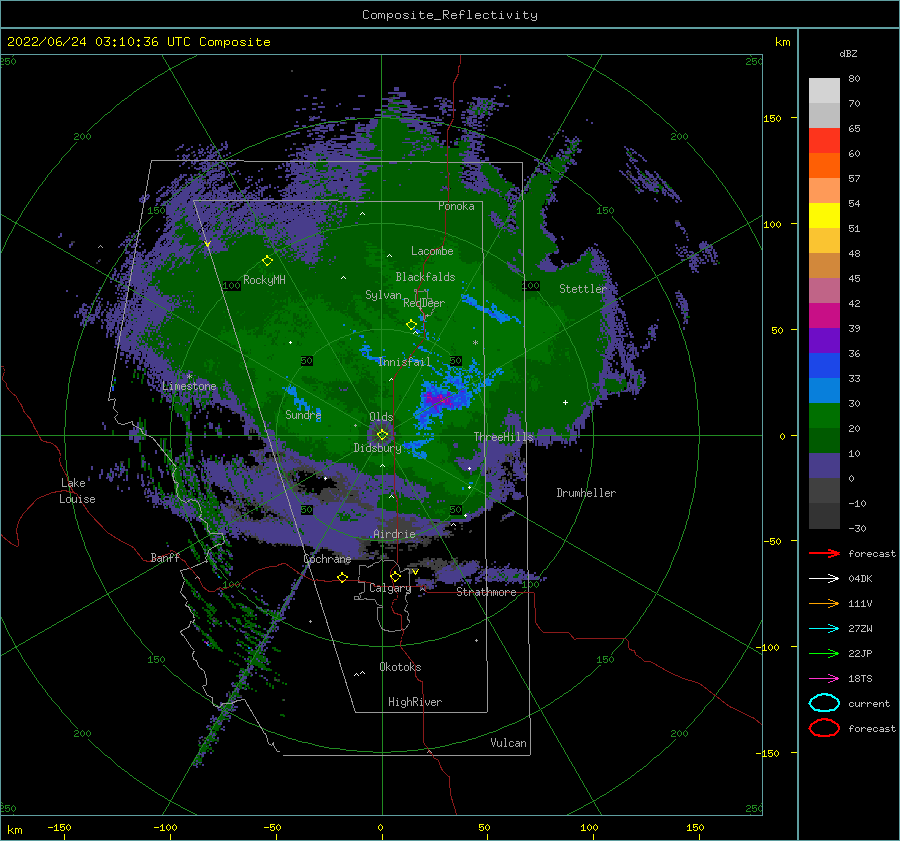Screen dimensions: 900x841
Task: Click the Olds label
Action: (381, 417)
